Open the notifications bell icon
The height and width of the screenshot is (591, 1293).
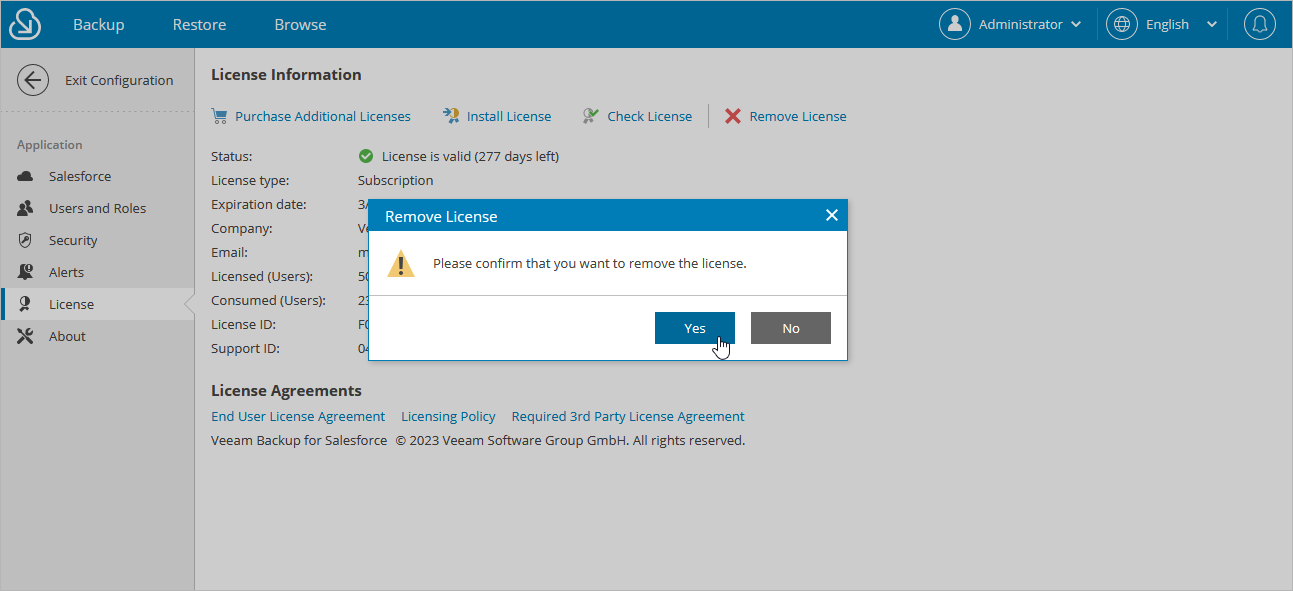point(1260,24)
